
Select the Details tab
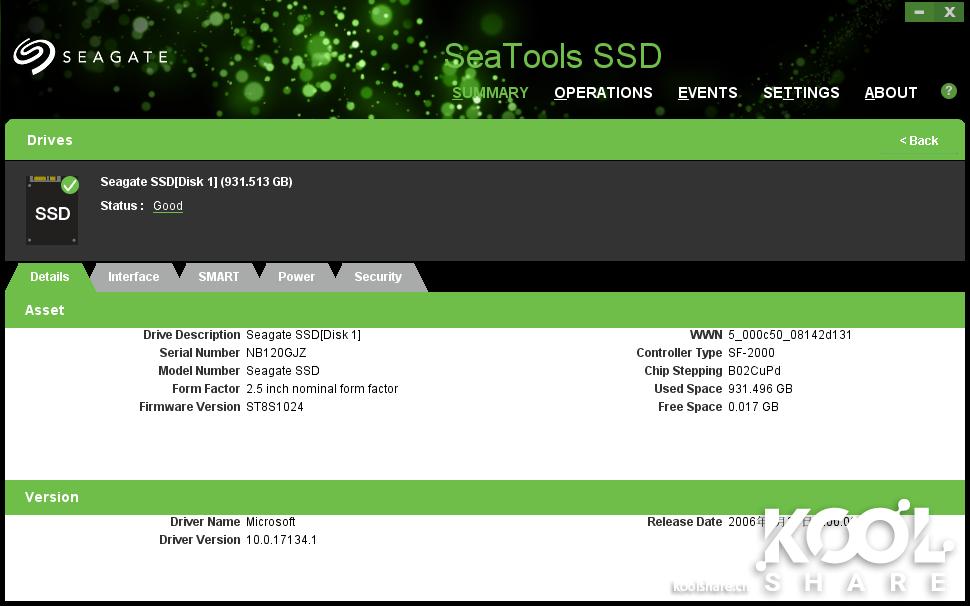pyautogui.click(x=49, y=276)
